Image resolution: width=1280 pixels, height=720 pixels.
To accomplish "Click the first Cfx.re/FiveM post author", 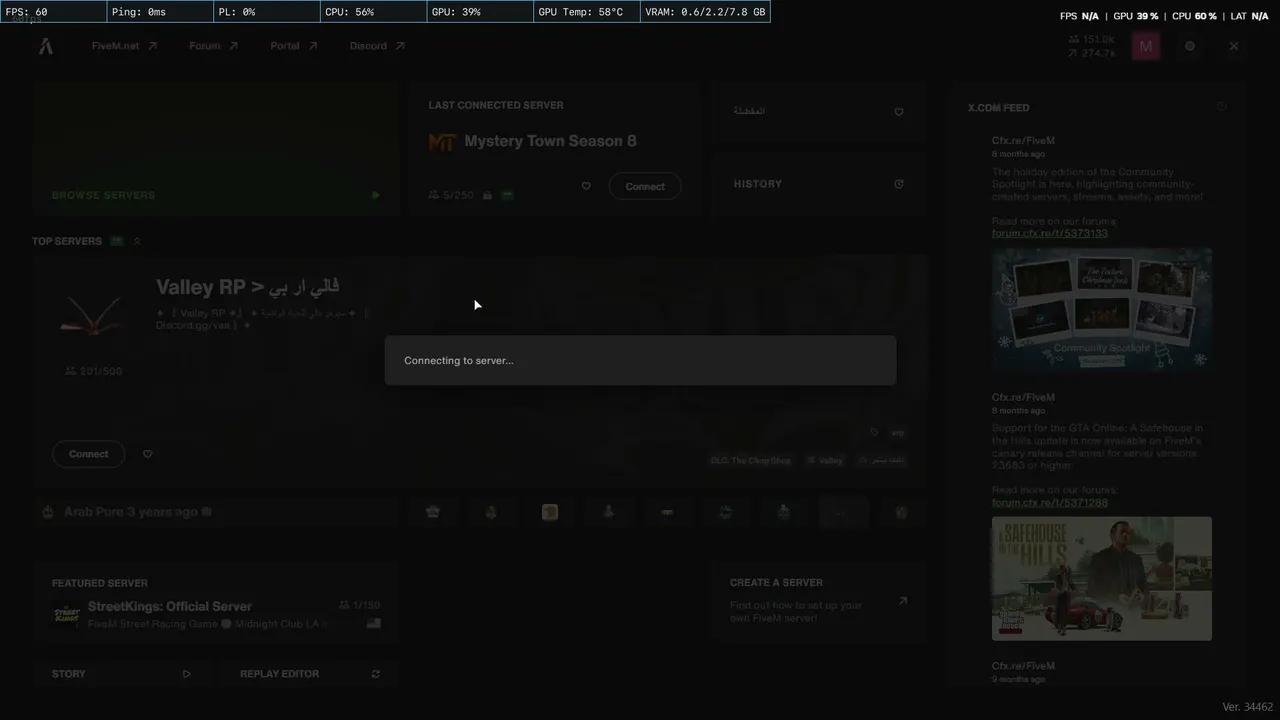I will tap(1023, 141).
